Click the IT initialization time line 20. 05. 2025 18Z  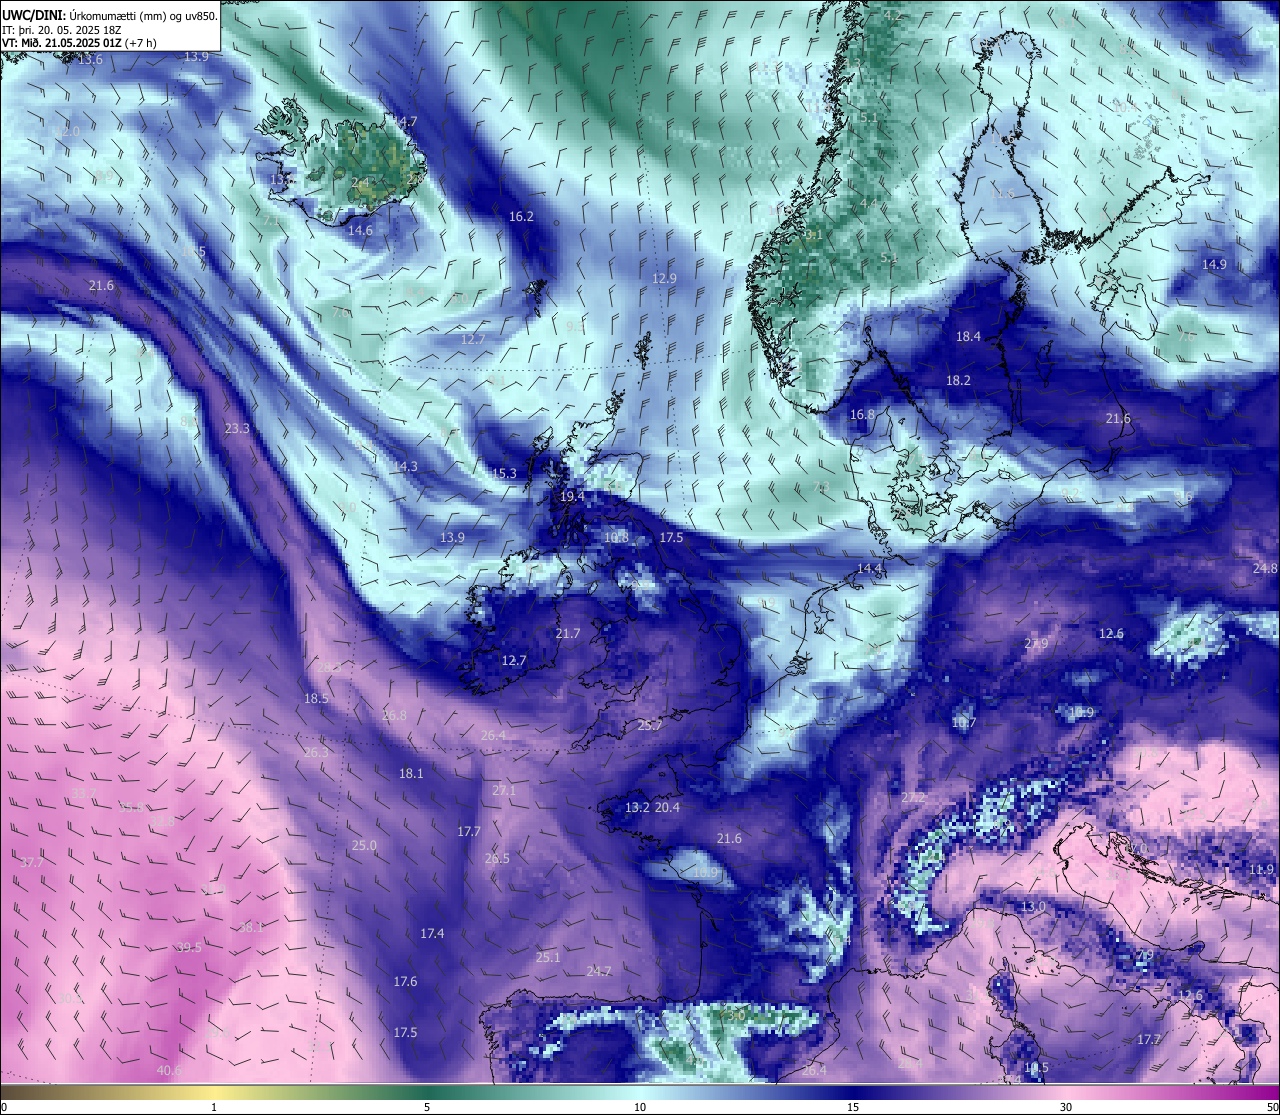pos(62,30)
